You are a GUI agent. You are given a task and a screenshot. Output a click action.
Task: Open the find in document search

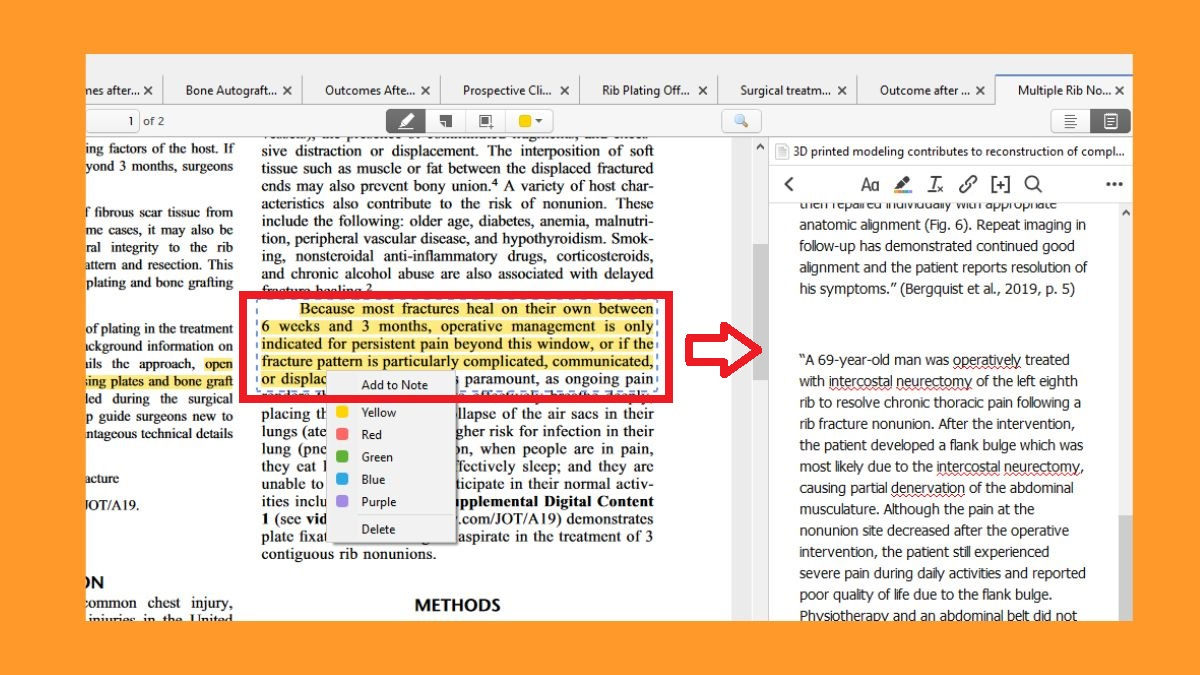point(741,121)
